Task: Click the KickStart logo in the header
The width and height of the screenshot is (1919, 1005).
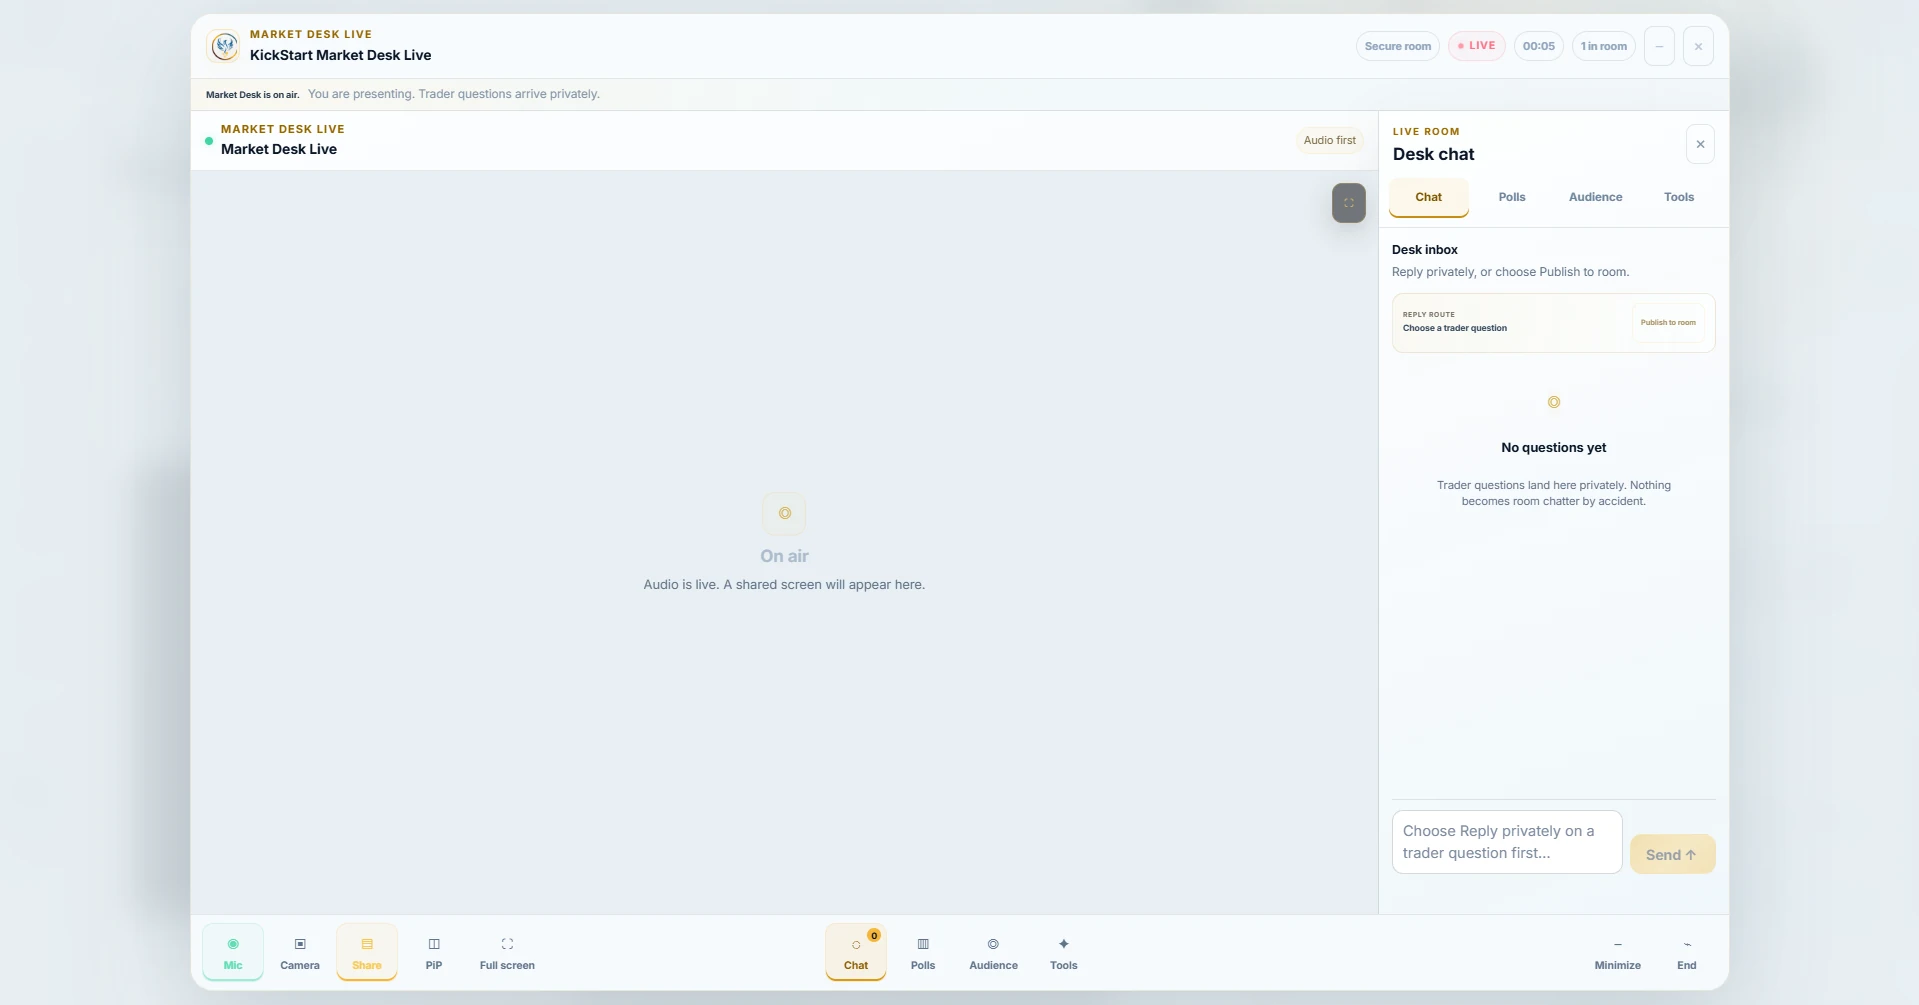Action: point(224,45)
